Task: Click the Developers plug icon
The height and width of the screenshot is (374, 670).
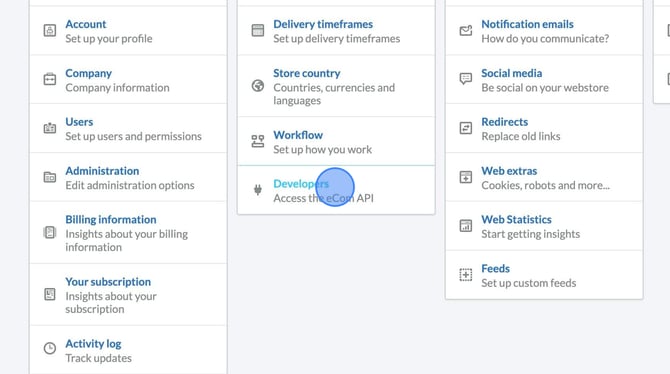Action: [x=258, y=190]
